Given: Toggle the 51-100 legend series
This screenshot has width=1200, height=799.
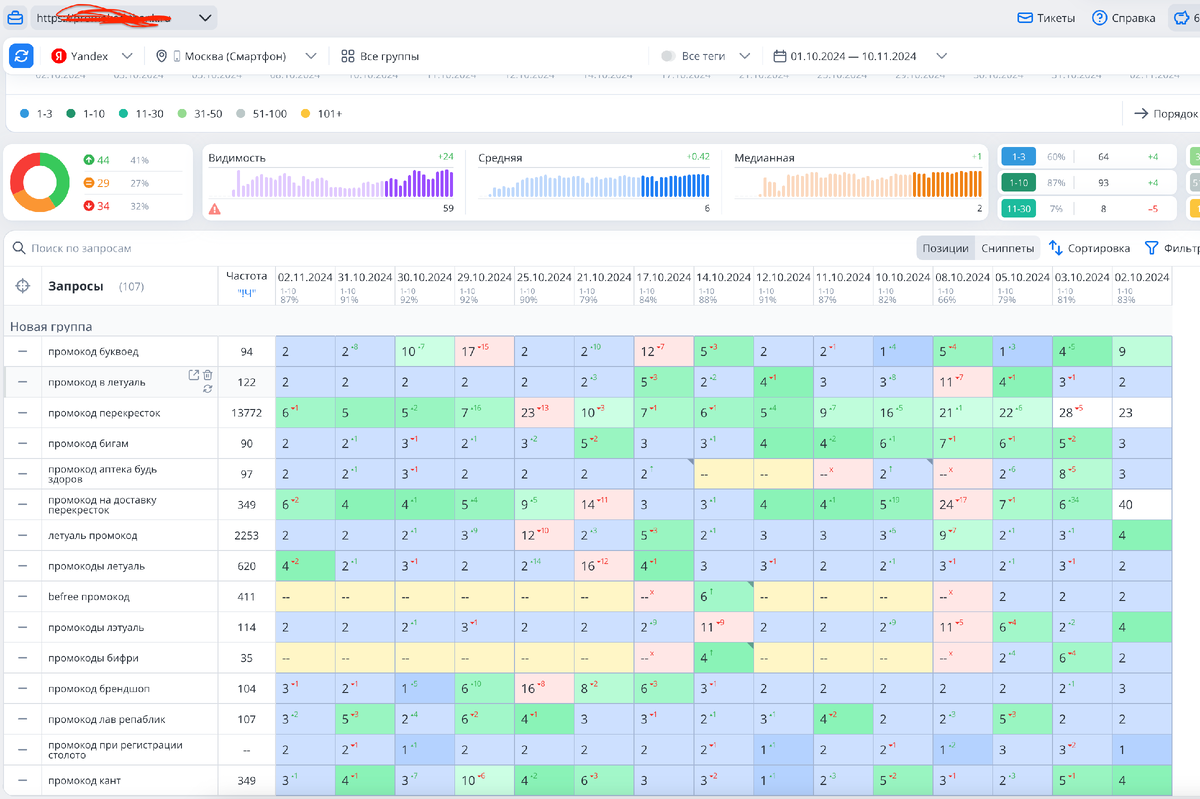Looking at the screenshot, I should [262, 114].
